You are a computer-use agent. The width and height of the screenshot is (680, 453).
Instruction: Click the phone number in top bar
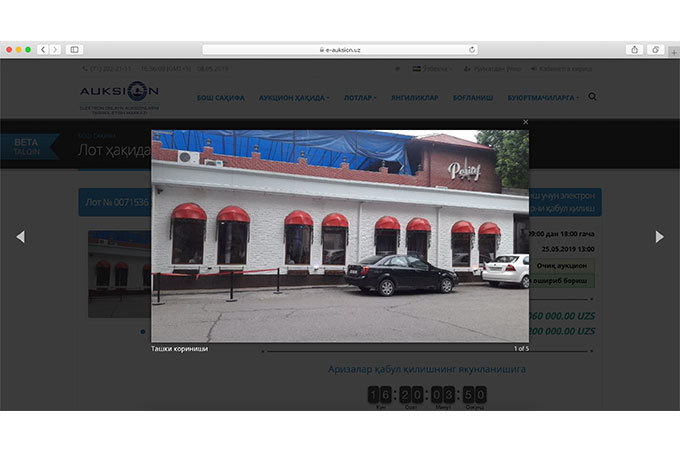point(107,69)
